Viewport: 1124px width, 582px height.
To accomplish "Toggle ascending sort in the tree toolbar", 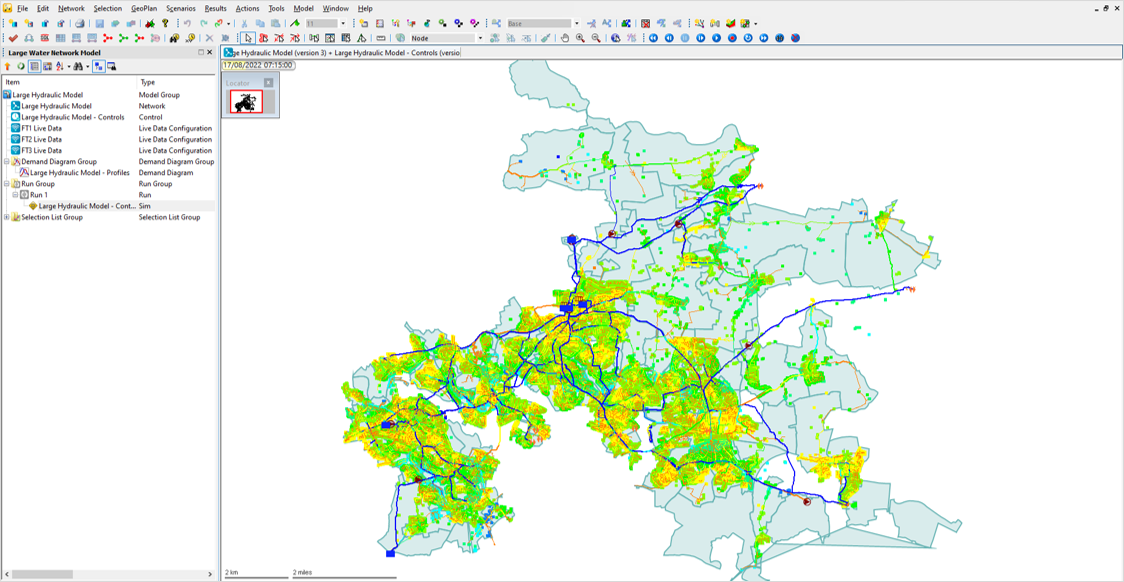I will click(x=59, y=65).
